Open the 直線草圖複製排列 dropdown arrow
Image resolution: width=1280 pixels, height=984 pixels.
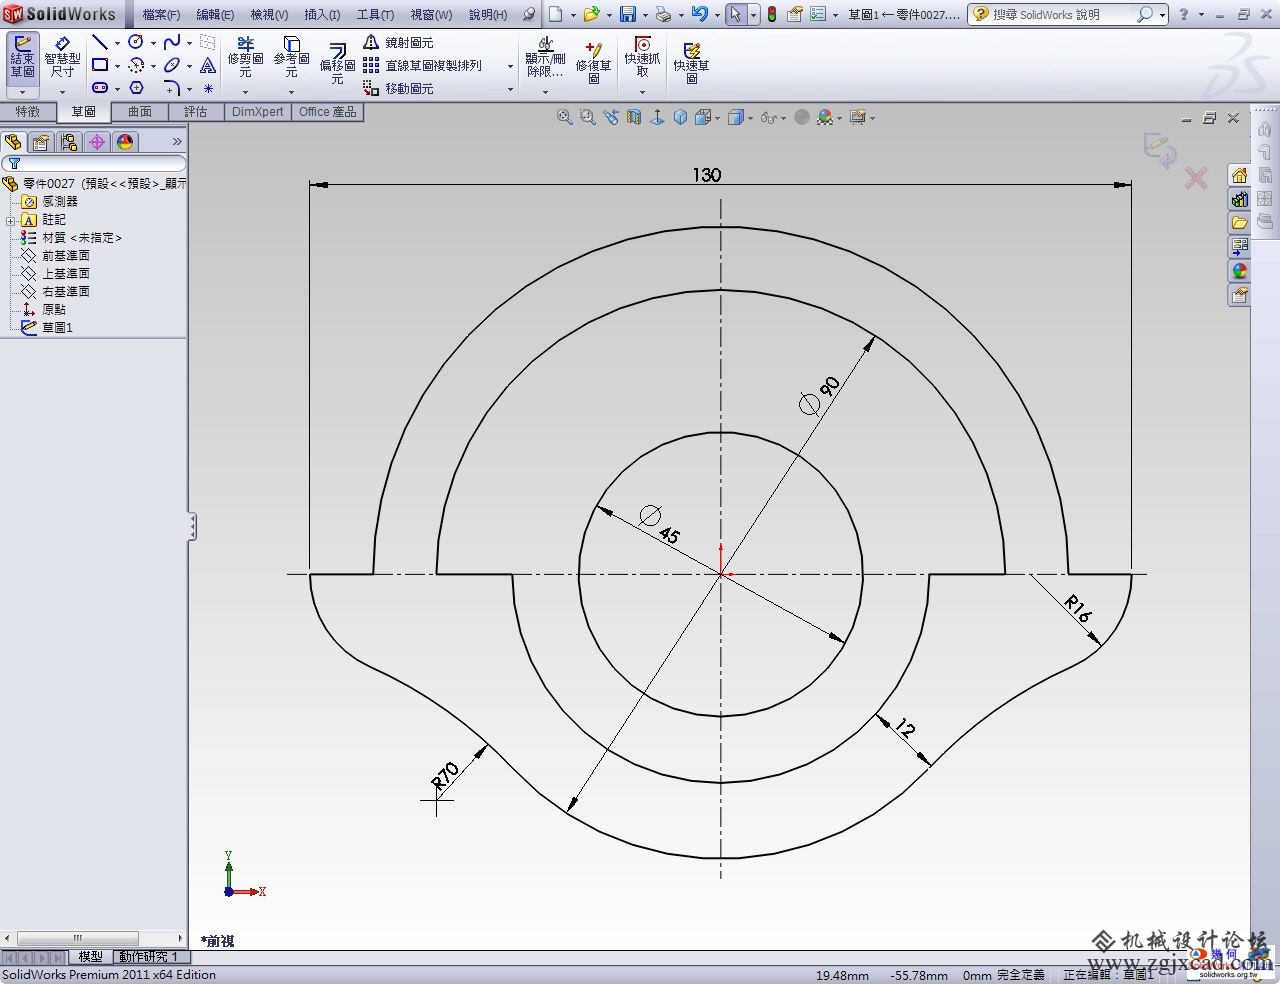pos(510,66)
